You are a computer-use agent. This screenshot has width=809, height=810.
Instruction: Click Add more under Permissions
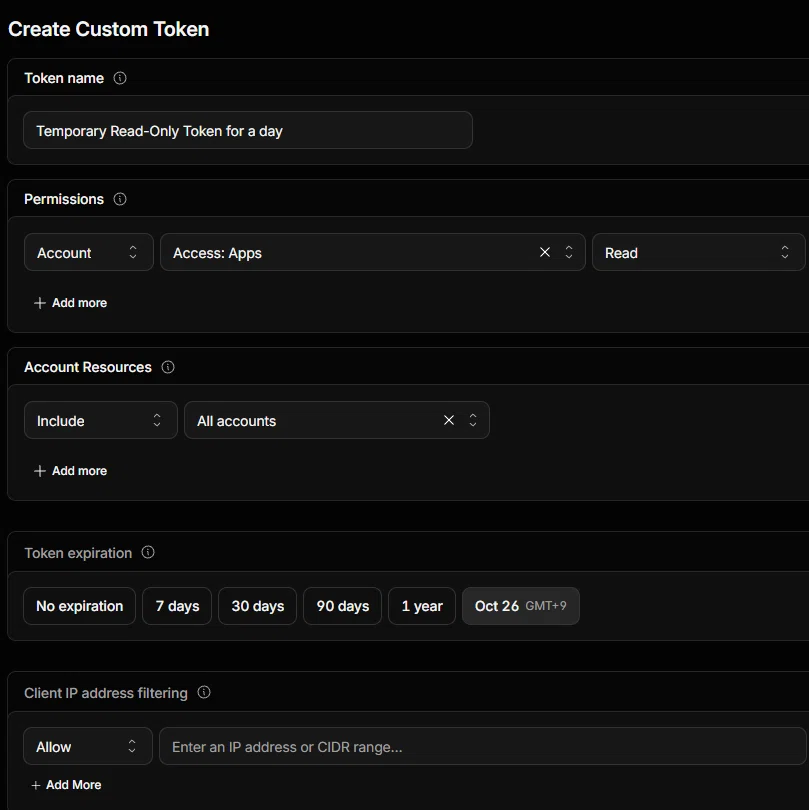click(x=70, y=303)
